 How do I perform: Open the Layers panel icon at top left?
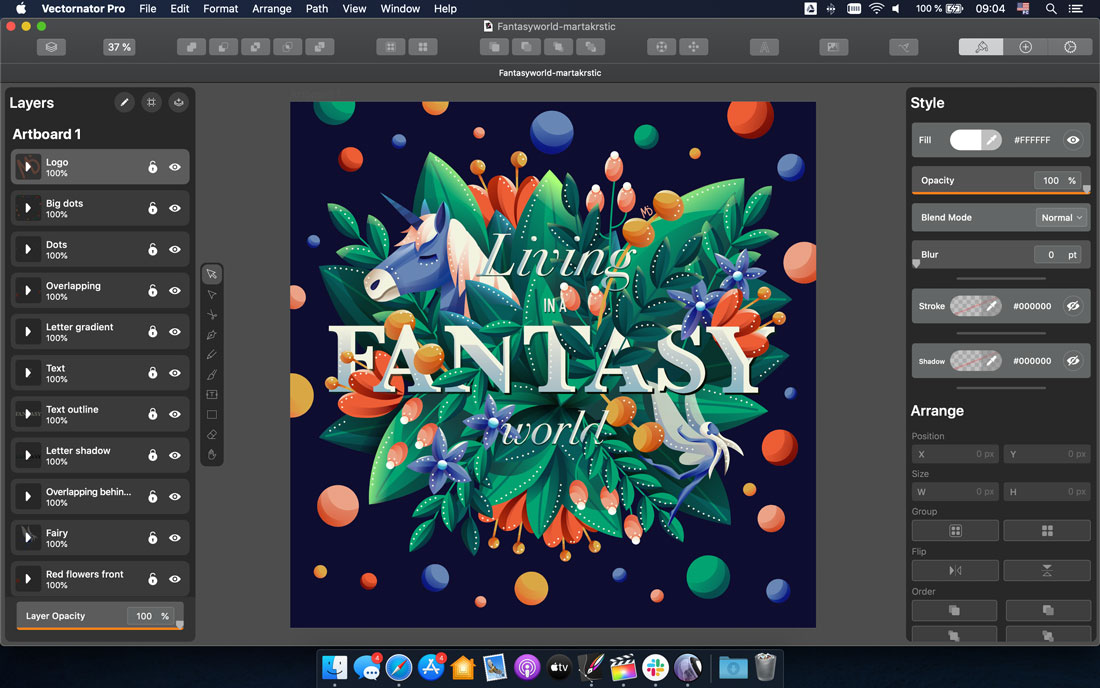51,46
